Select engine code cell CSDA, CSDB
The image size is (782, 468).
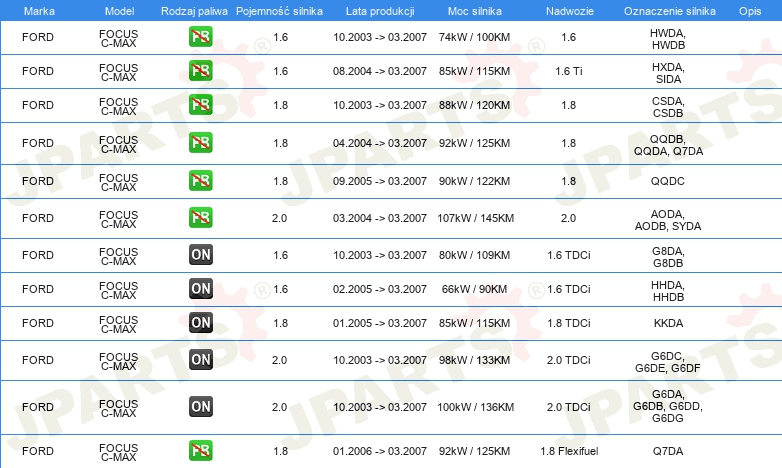(668, 107)
